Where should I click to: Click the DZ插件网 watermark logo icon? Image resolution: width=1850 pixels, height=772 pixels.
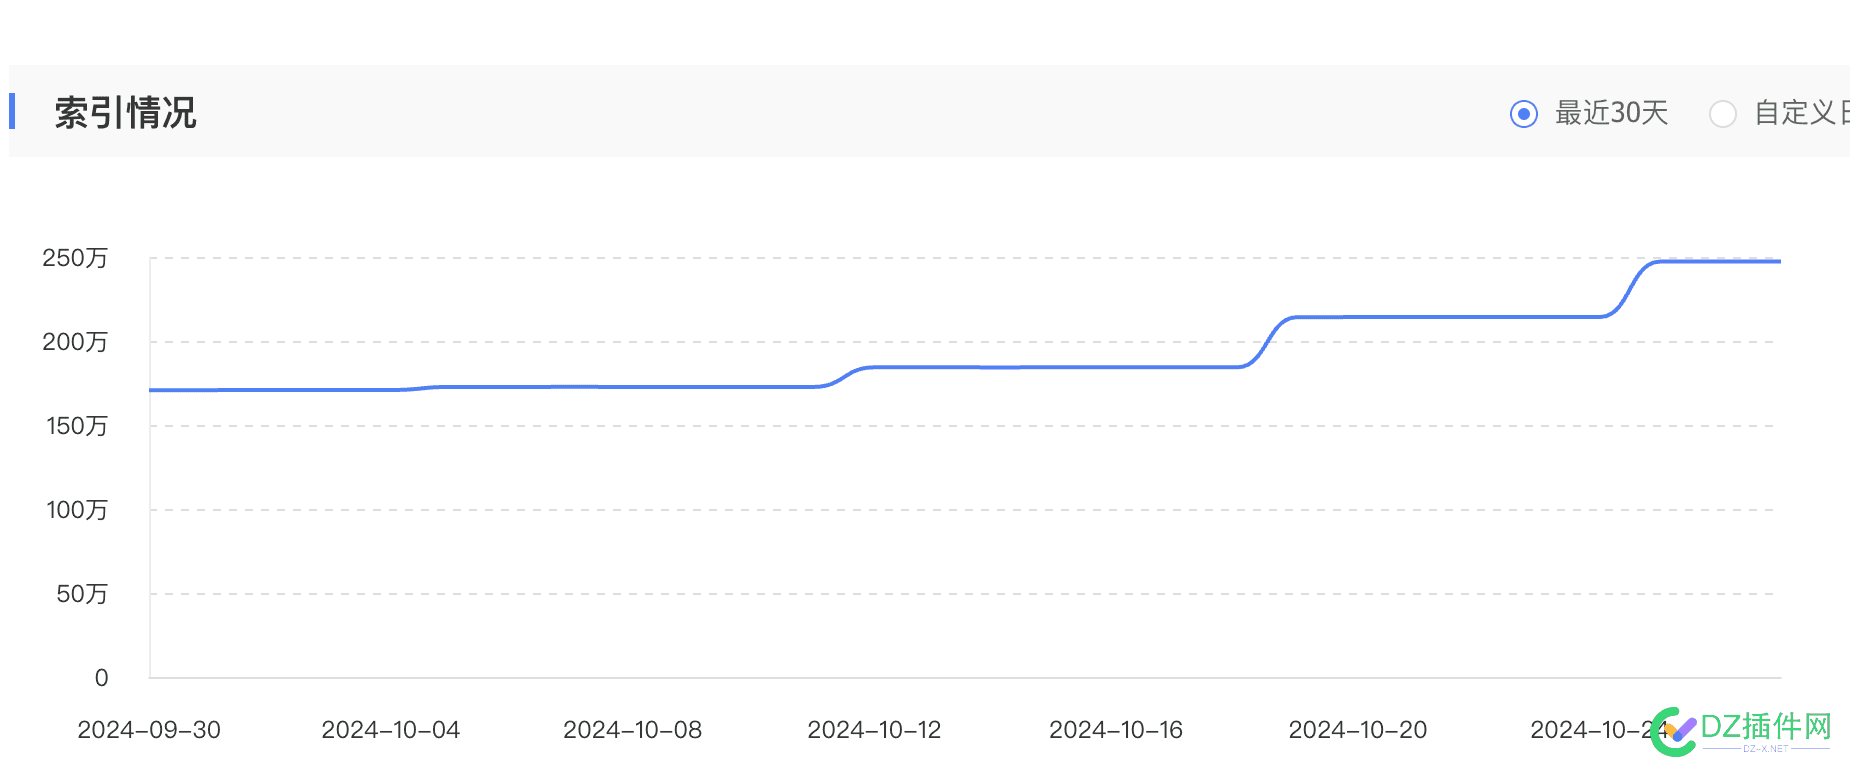pos(1672,731)
